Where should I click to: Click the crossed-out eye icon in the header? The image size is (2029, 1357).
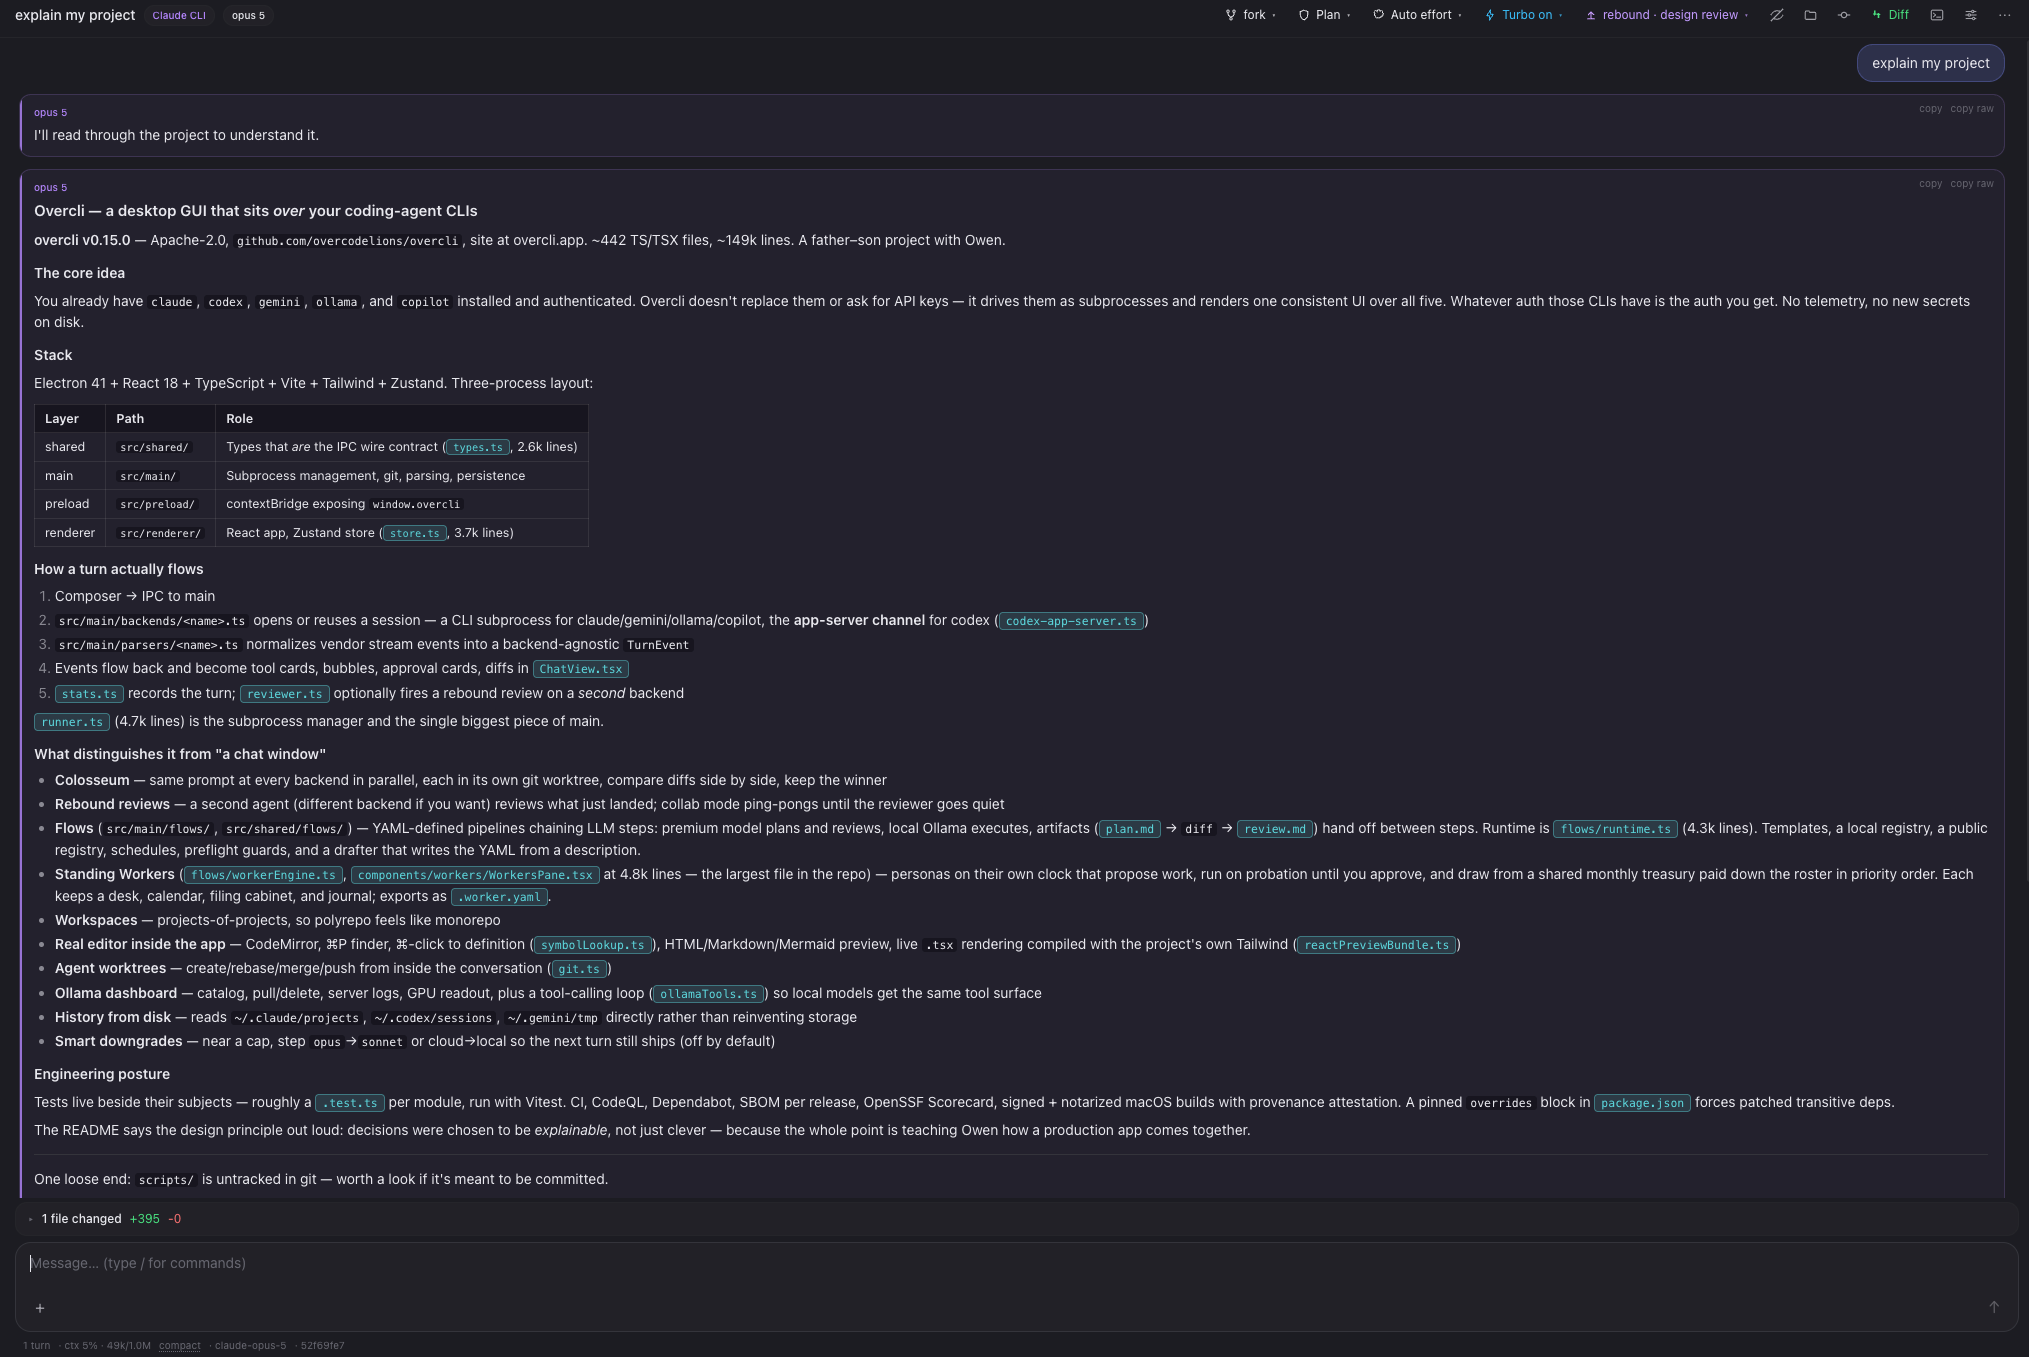click(x=1776, y=15)
